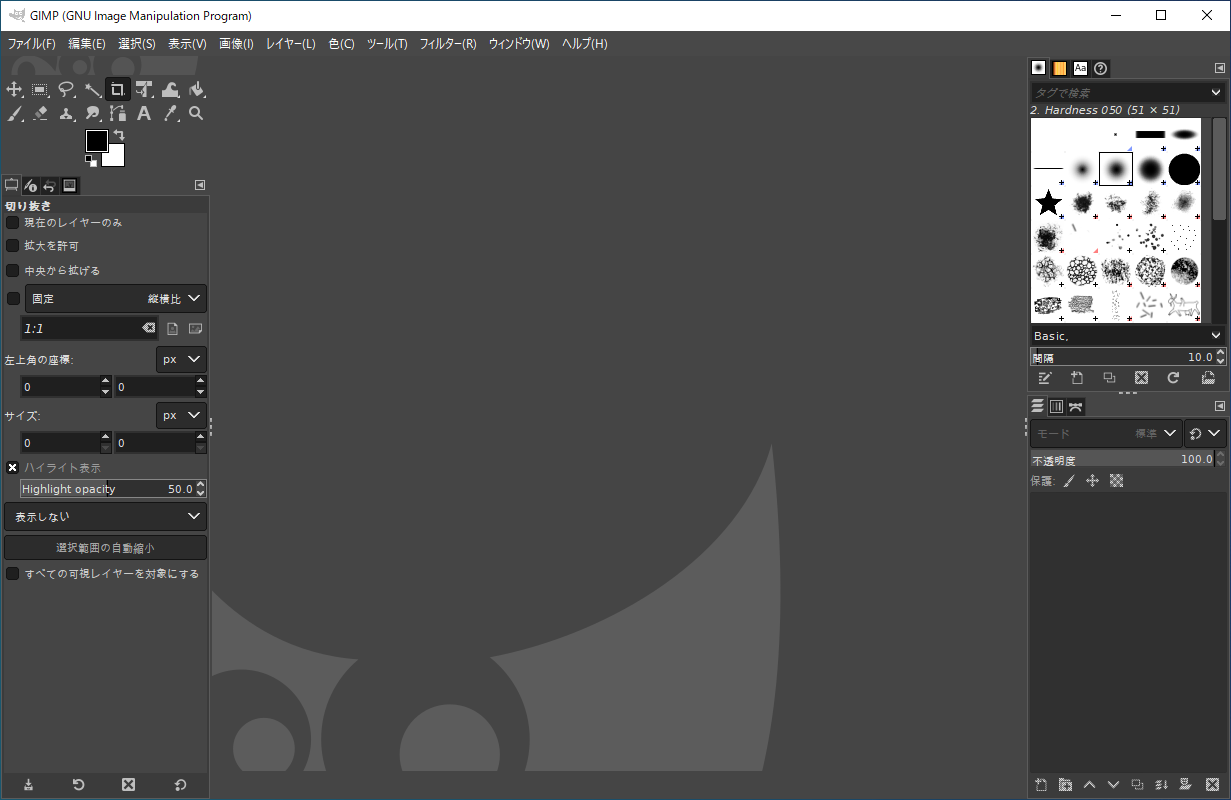Select the Paintbrush tool
The height and width of the screenshot is (800, 1231).
15,114
